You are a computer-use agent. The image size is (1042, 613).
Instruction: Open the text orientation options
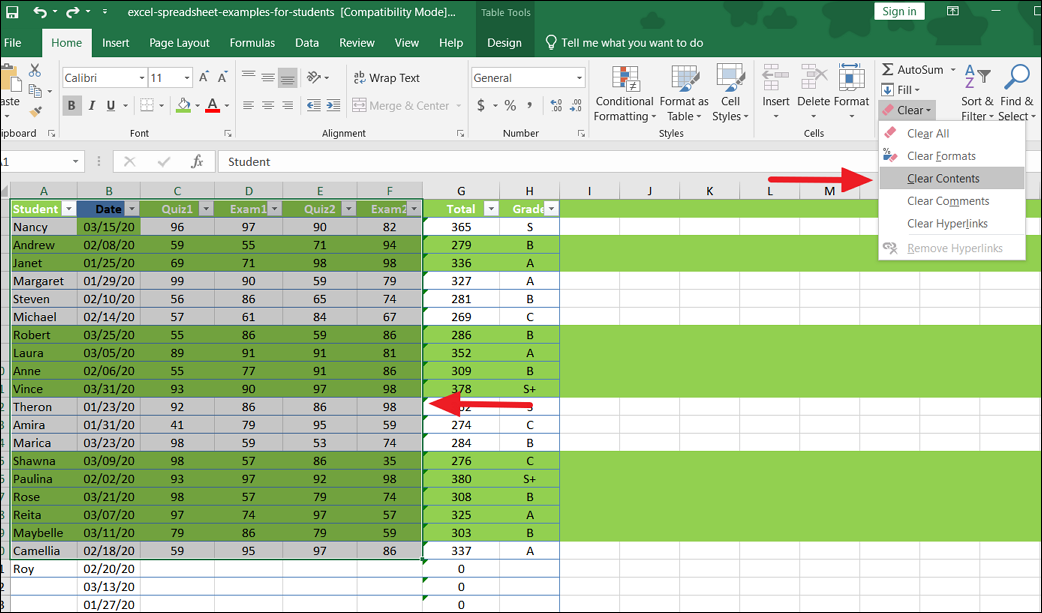[318, 77]
